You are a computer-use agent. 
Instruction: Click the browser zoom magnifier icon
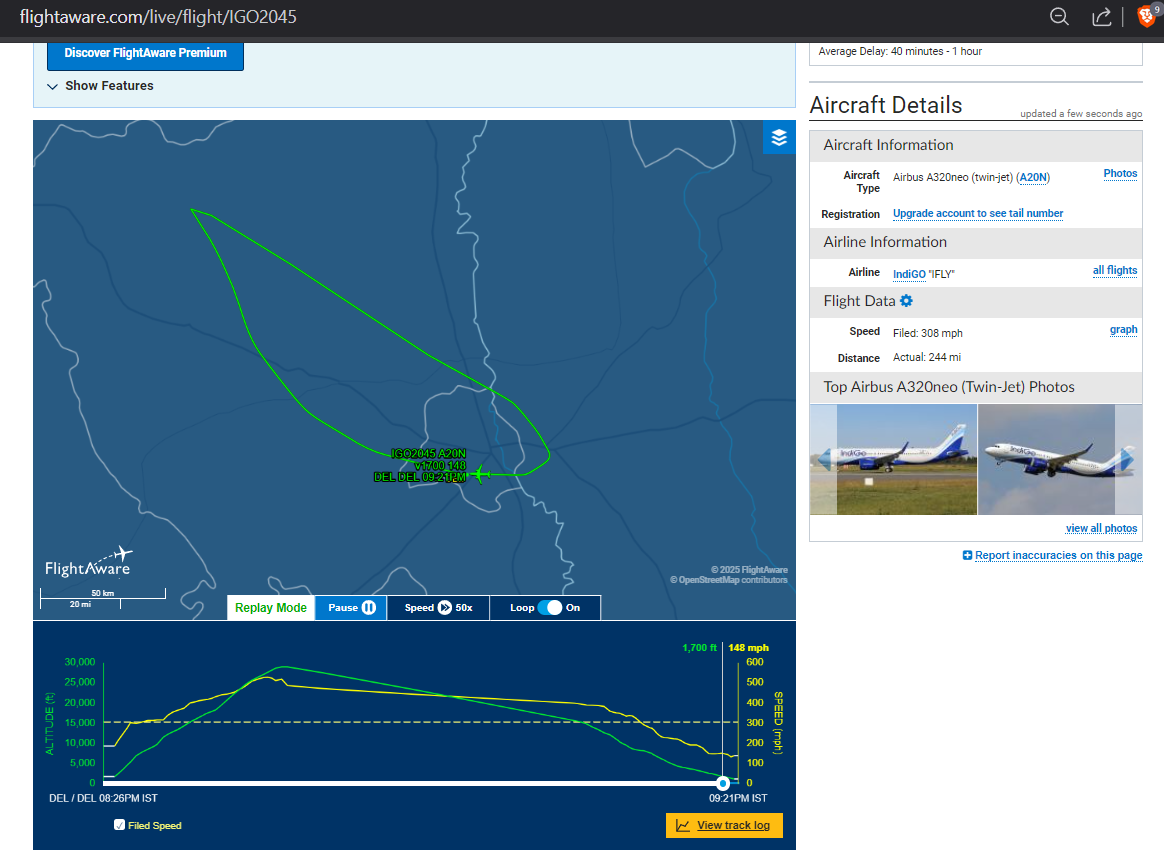pos(1059,17)
